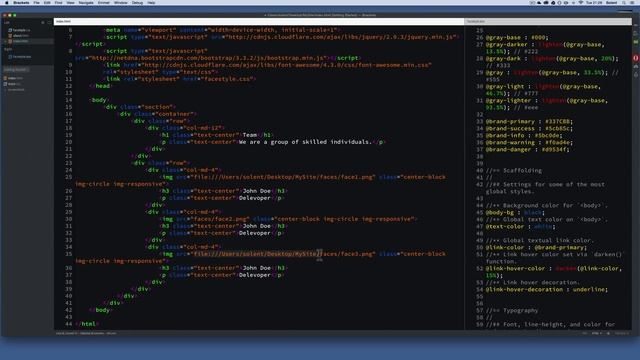Click "Delevoper" text on line 37

pyautogui.click(x=255, y=275)
